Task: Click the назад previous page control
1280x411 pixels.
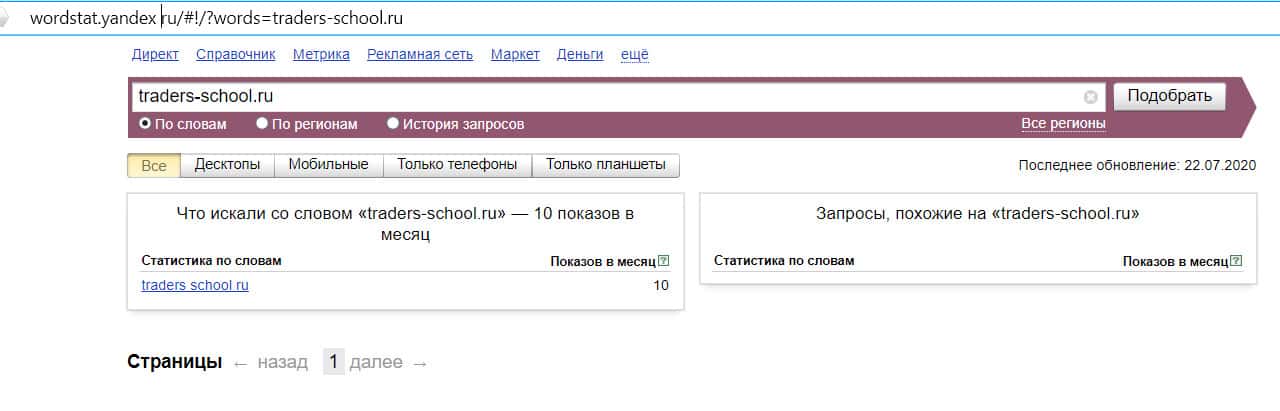Action: coord(270,362)
